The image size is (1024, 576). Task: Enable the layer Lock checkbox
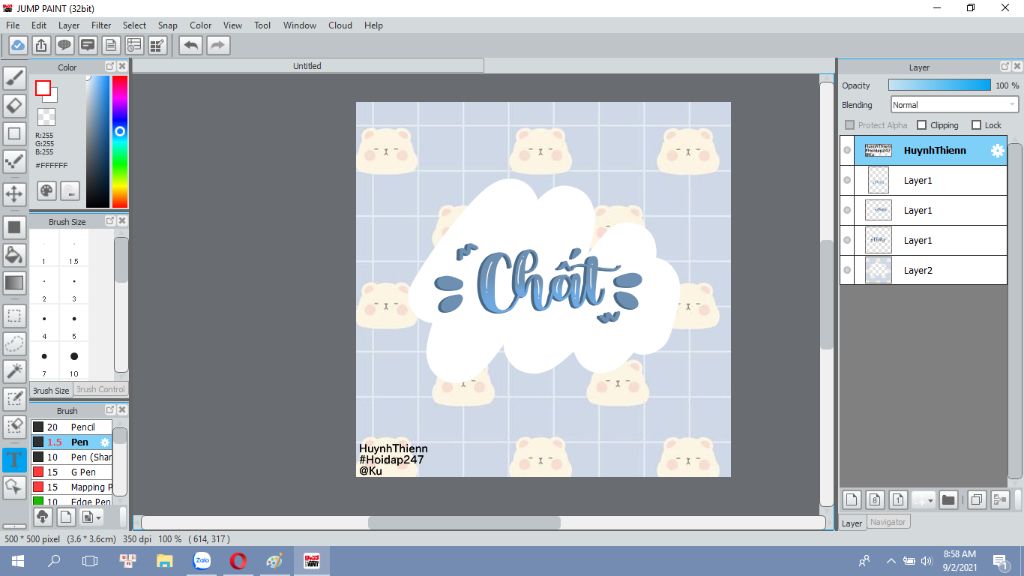(x=976, y=125)
